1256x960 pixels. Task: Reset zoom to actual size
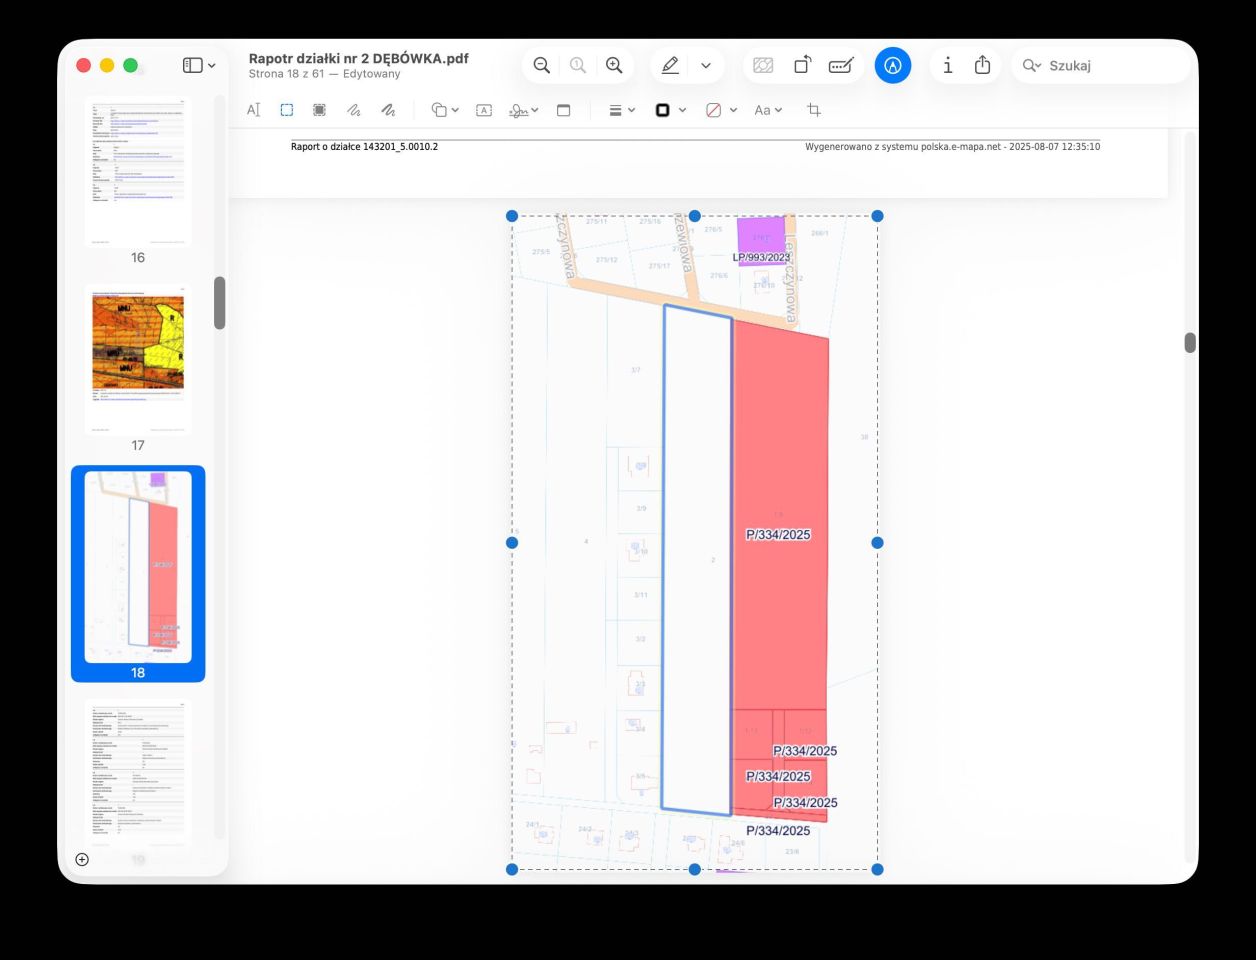click(x=578, y=65)
